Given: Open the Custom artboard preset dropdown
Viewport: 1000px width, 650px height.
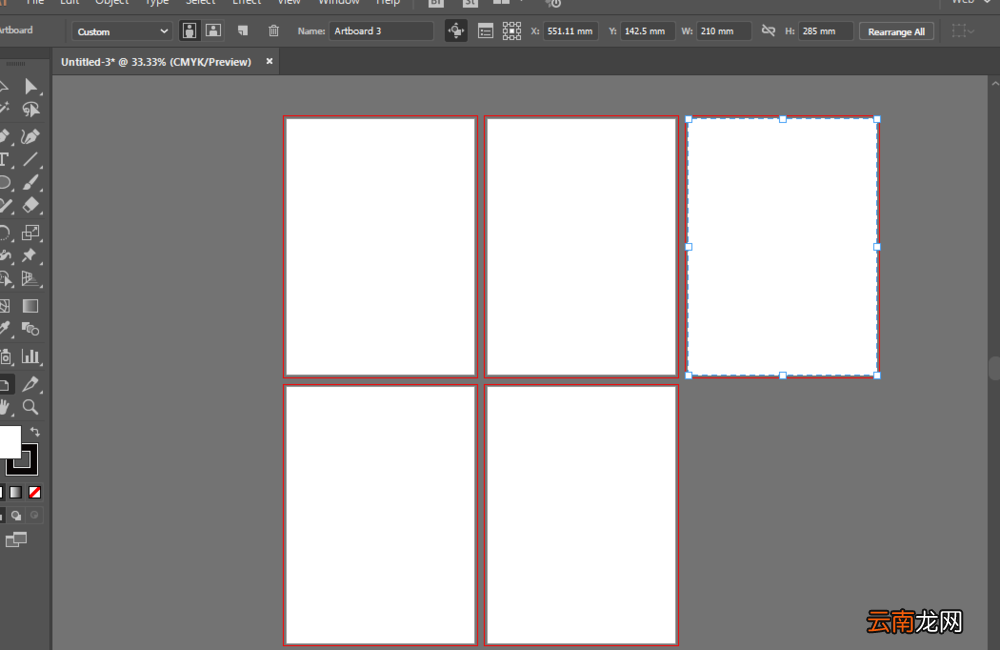Looking at the screenshot, I should pos(122,31).
